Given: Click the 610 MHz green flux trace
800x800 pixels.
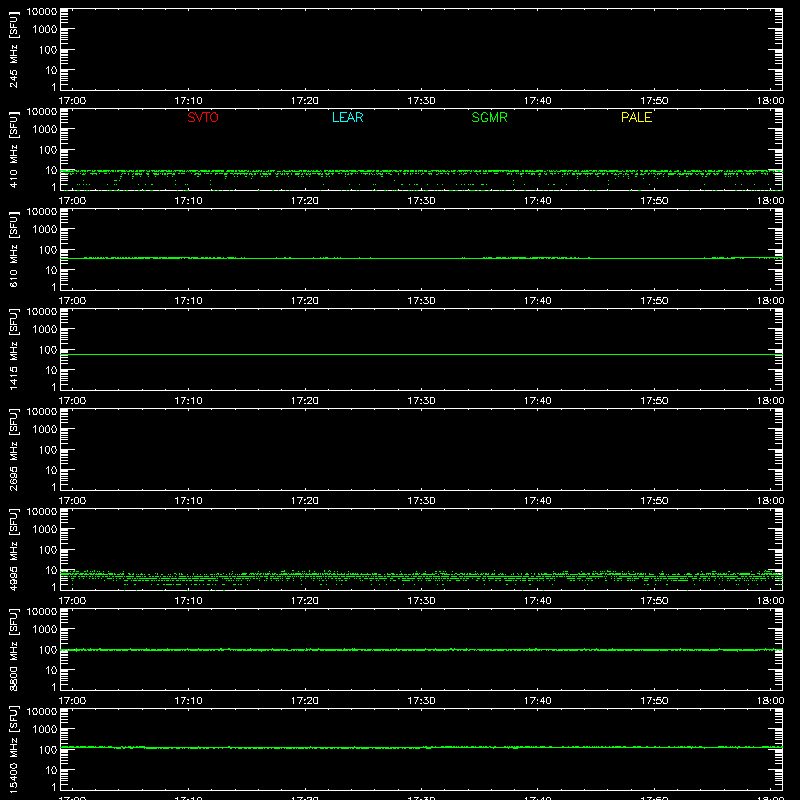Looking at the screenshot, I should click(x=421, y=258).
